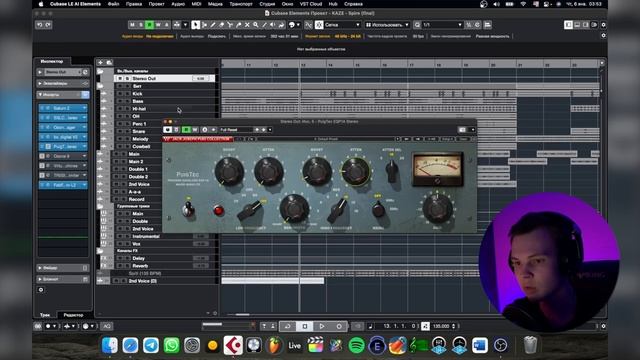Click the transport Play button
This screenshot has width=640, height=360.
click(x=322, y=326)
